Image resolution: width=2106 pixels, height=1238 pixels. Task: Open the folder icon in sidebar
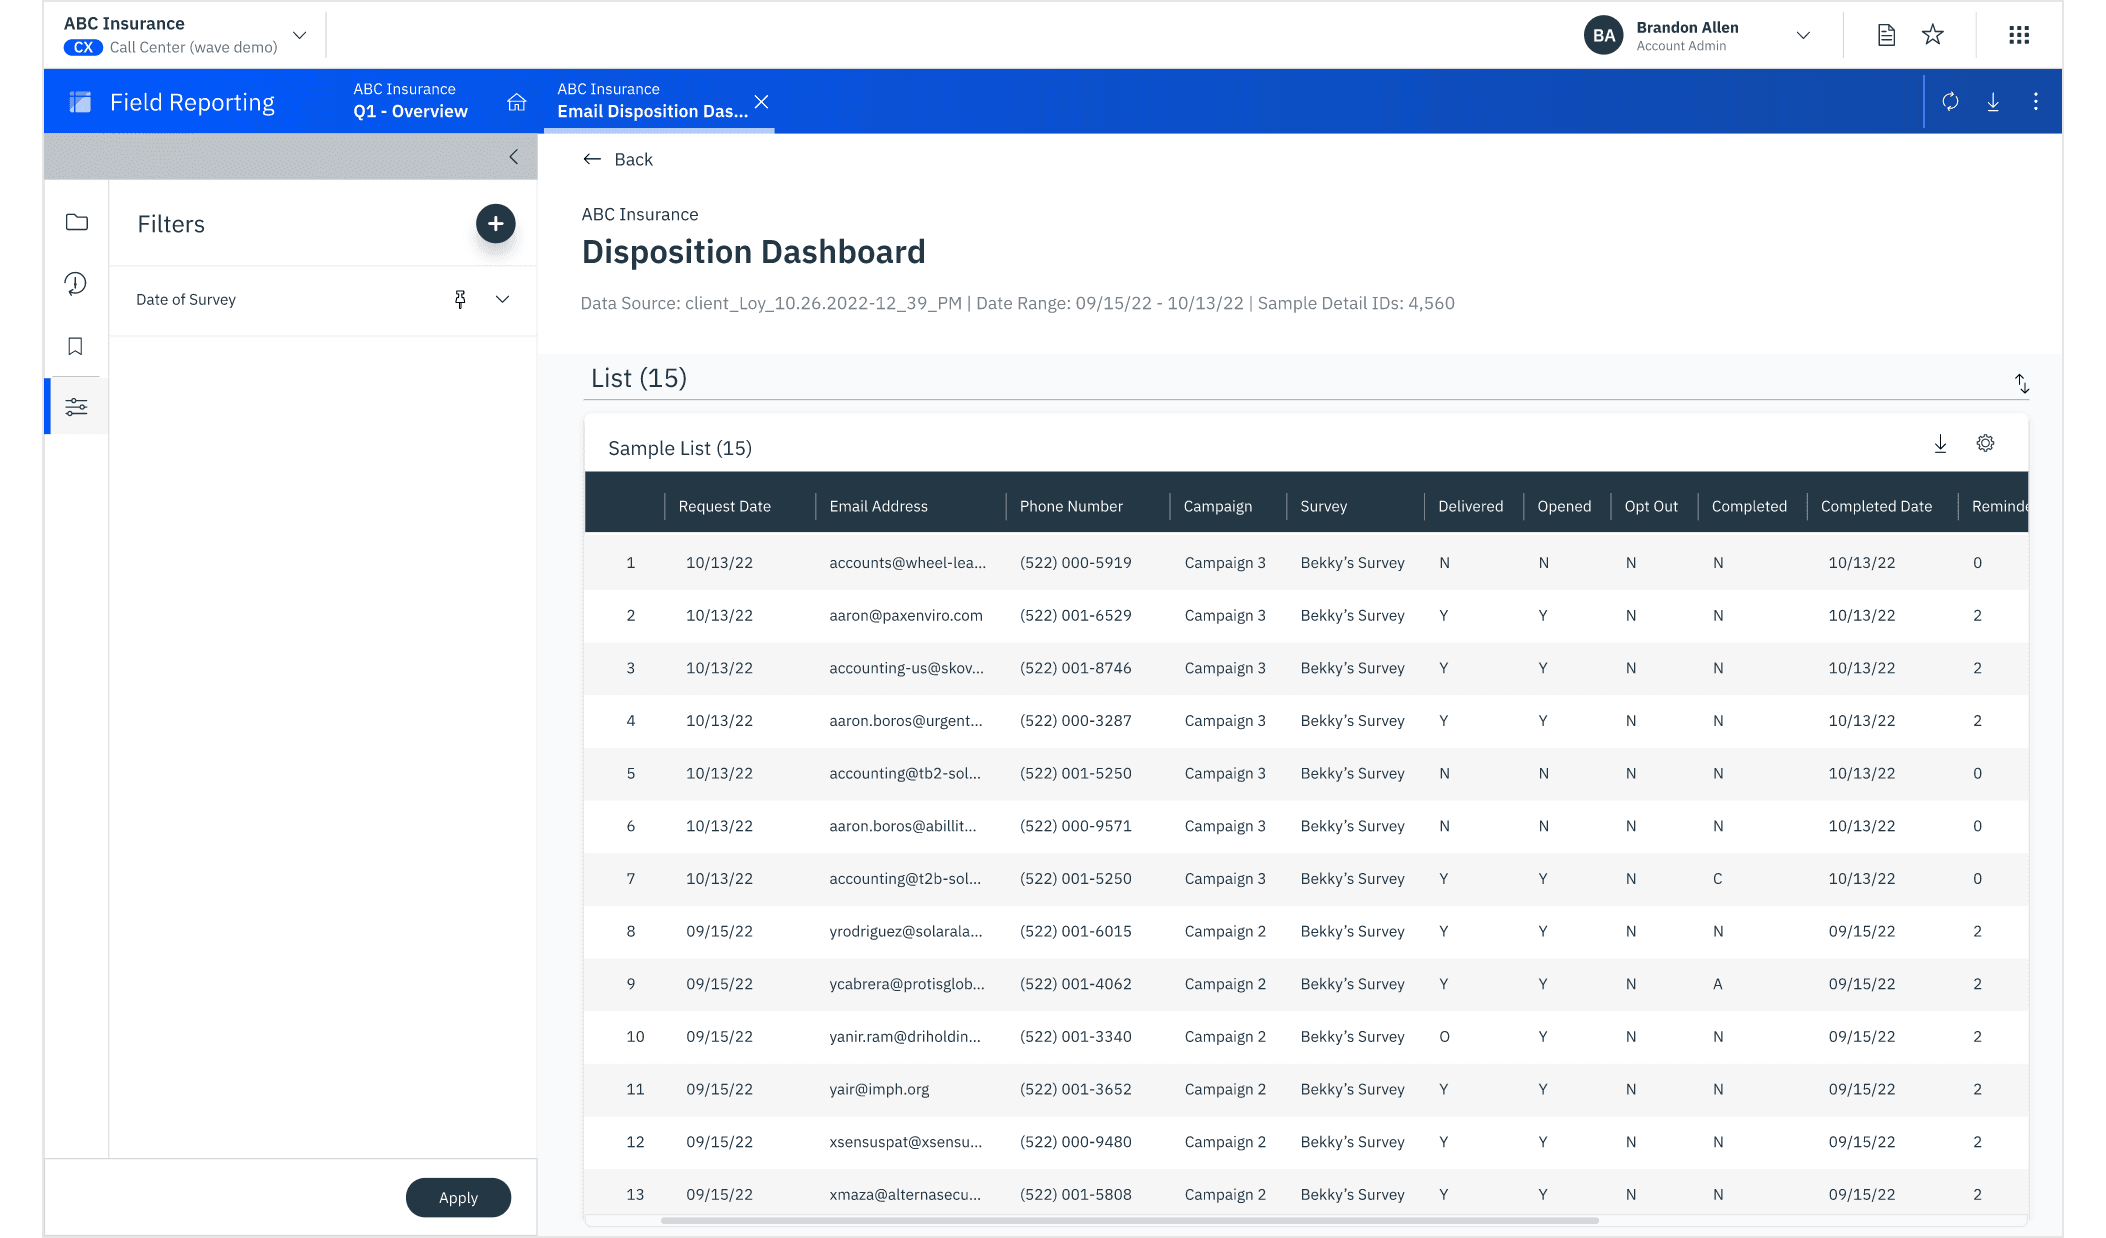point(77,222)
